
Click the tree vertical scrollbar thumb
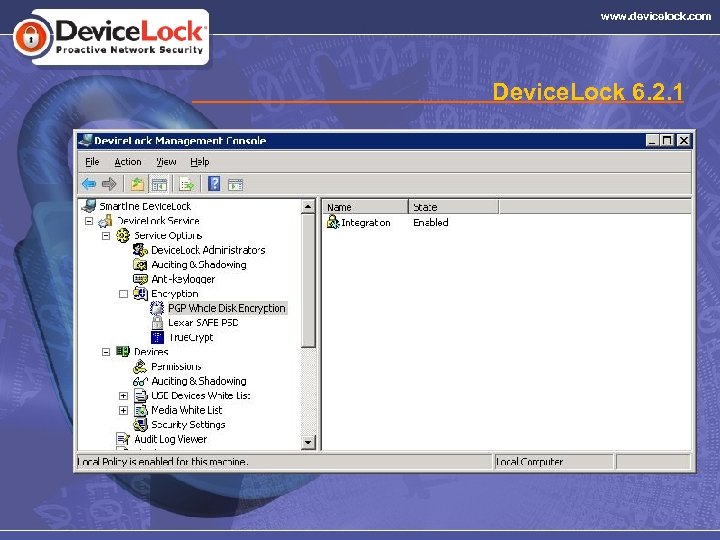point(308,280)
